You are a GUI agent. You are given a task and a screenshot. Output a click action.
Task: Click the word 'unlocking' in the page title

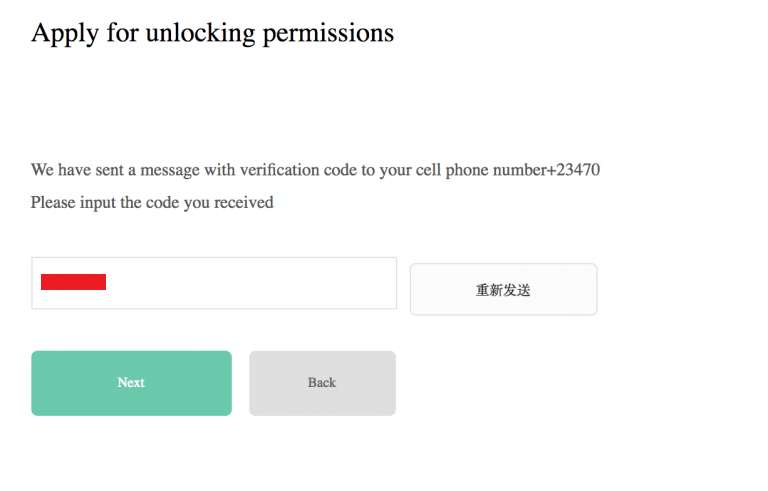(200, 32)
